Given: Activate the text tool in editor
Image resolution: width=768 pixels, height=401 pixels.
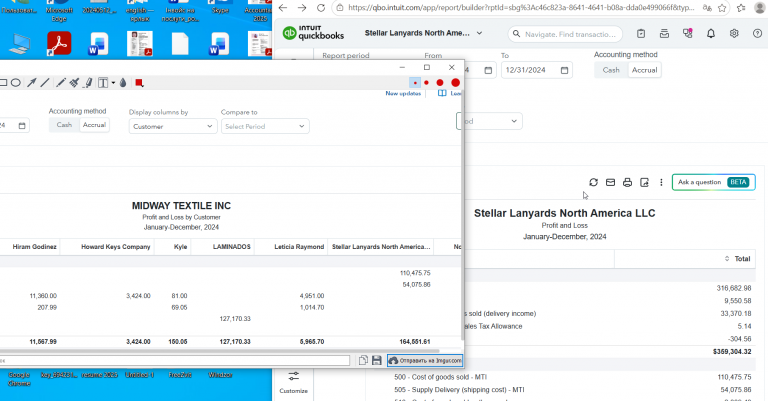Looking at the screenshot, I should tap(103, 83).
